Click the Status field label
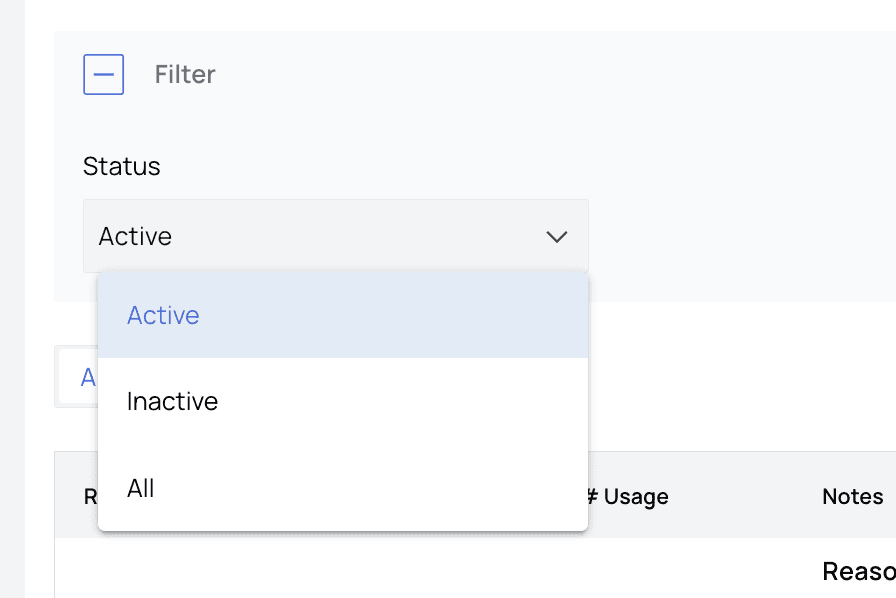The image size is (896, 598). click(121, 166)
